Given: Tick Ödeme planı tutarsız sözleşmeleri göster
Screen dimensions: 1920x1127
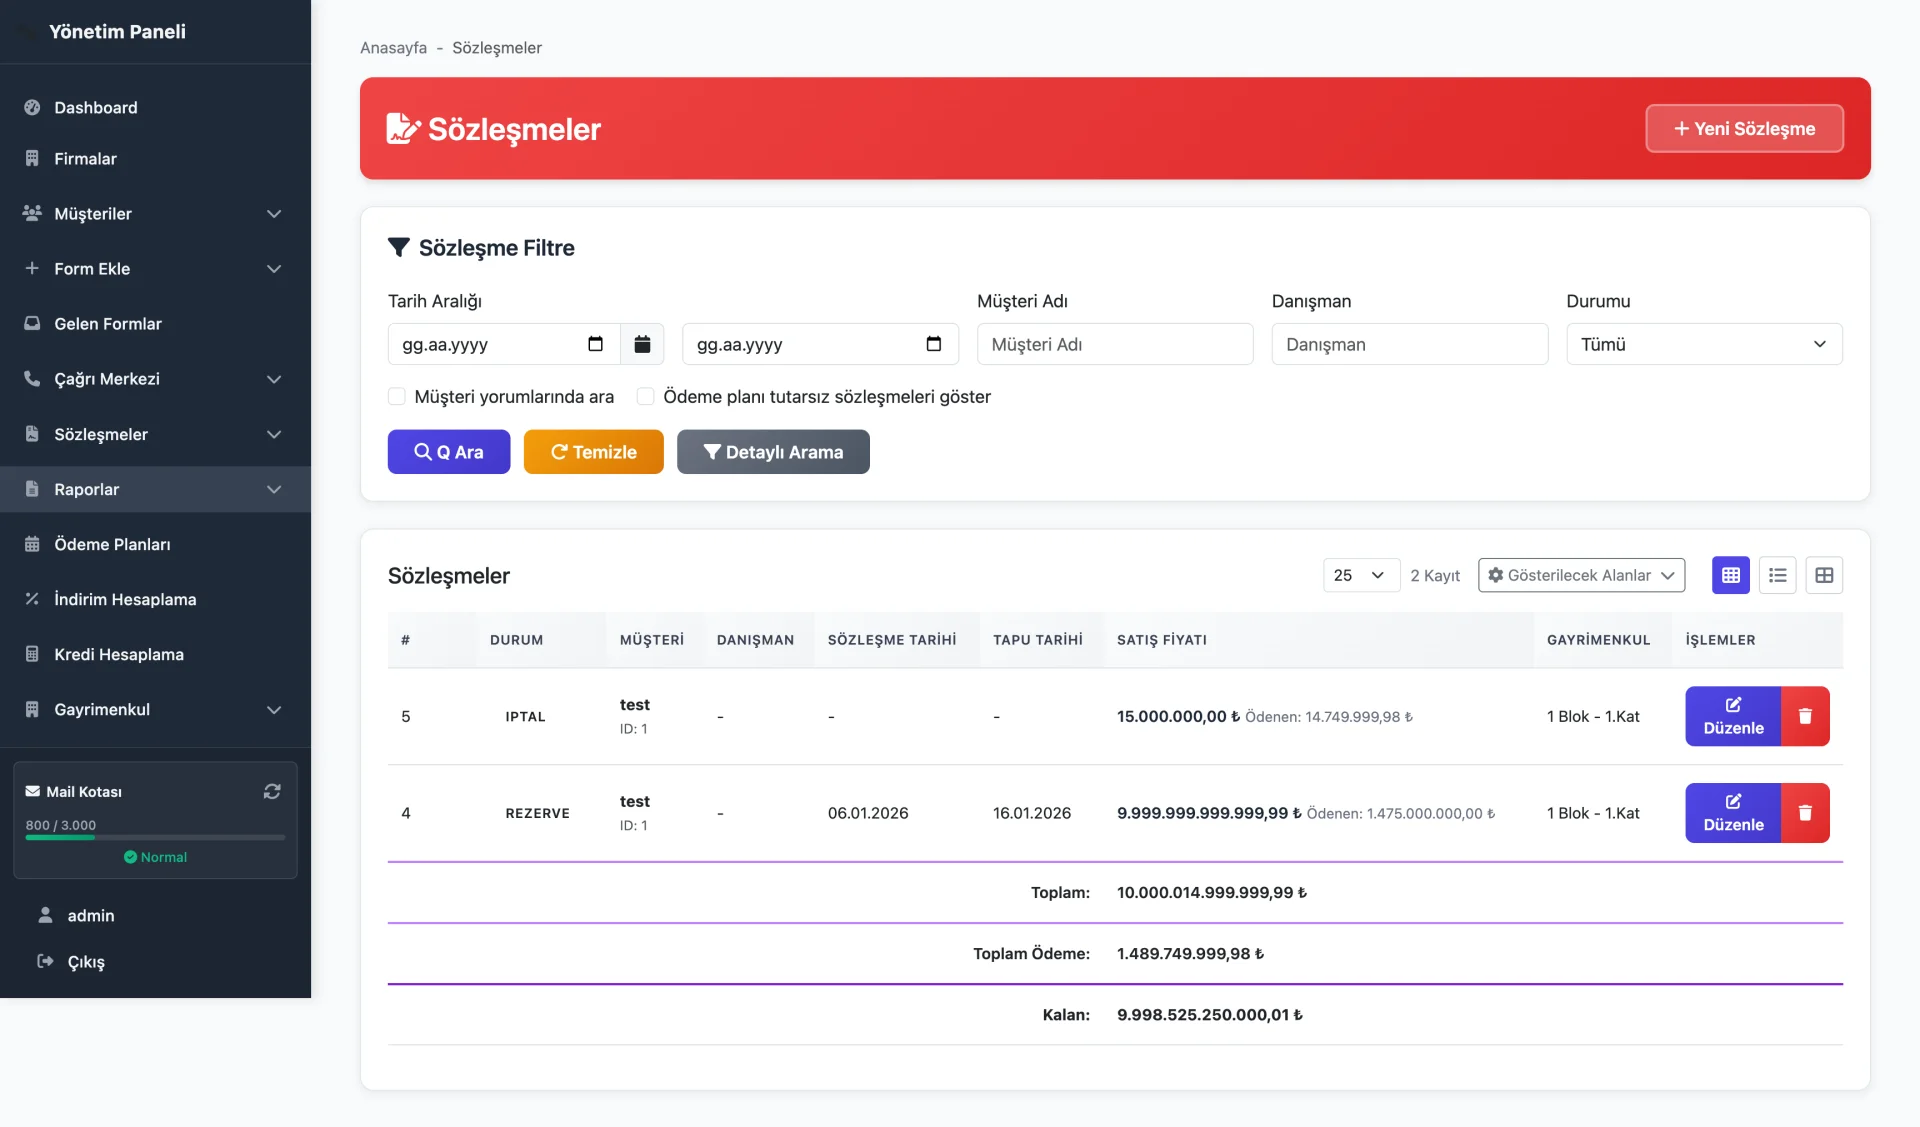Looking at the screenshot, I should tap(646, 396).
